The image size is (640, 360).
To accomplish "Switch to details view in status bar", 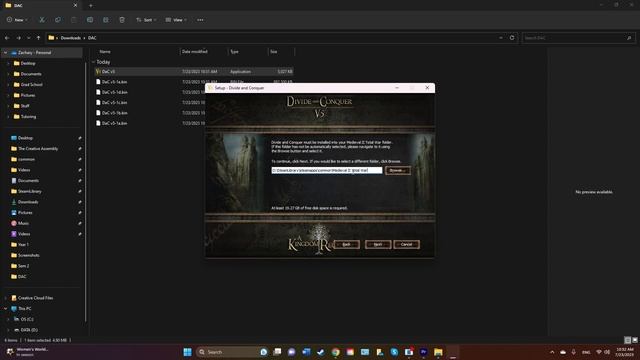I will (x=628, y=340).
